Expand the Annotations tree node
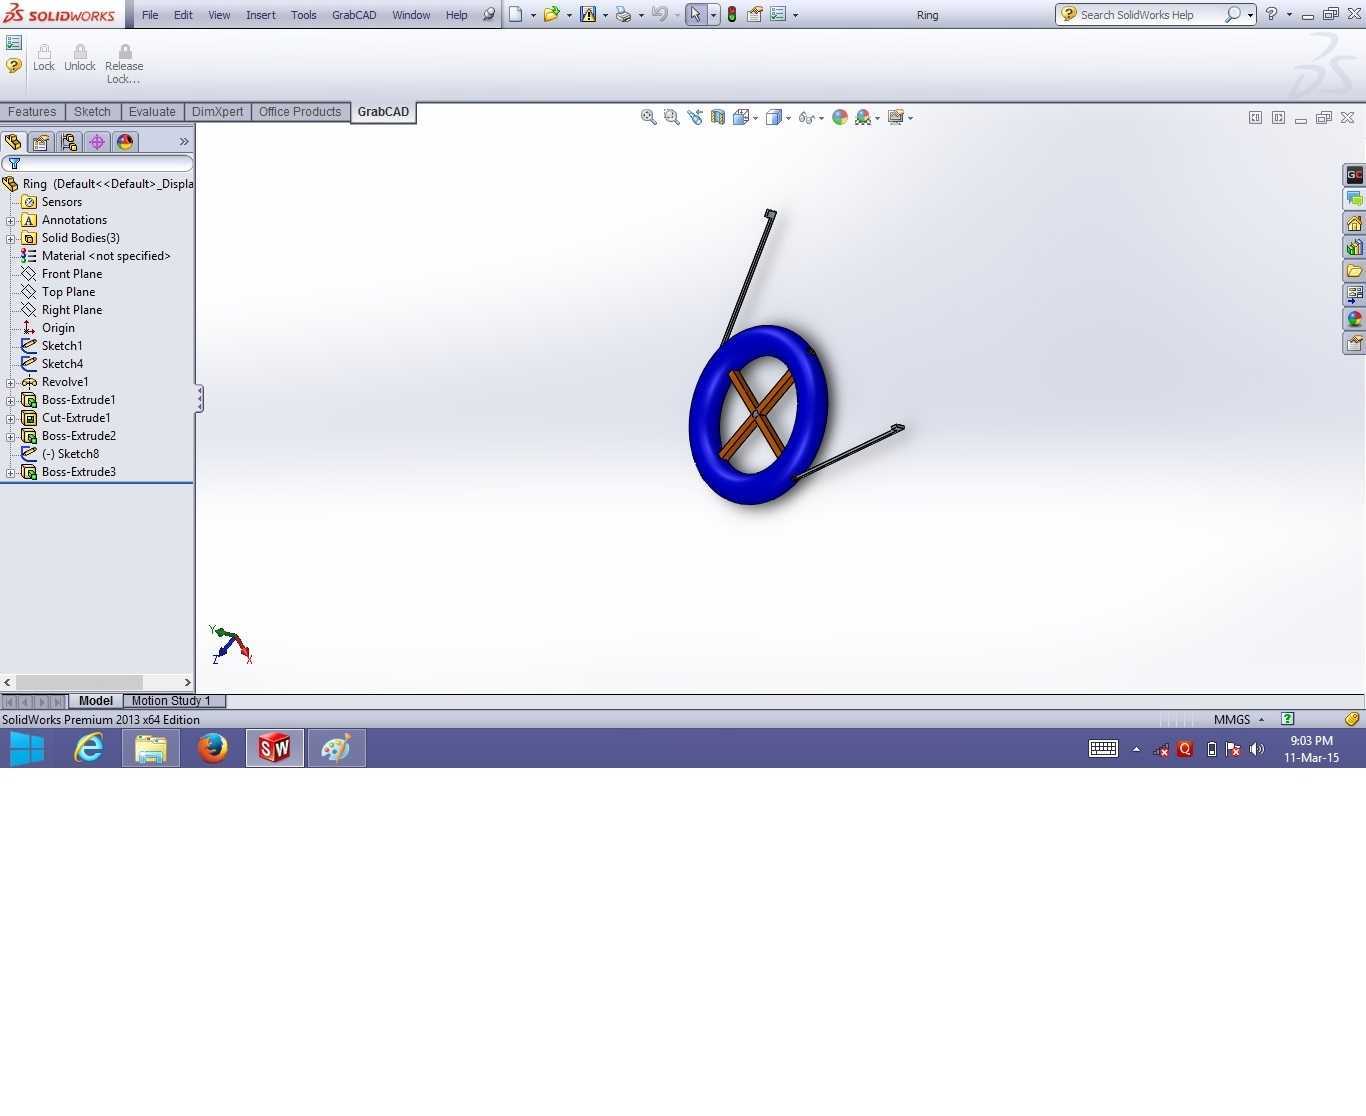 tap(11, 220)
